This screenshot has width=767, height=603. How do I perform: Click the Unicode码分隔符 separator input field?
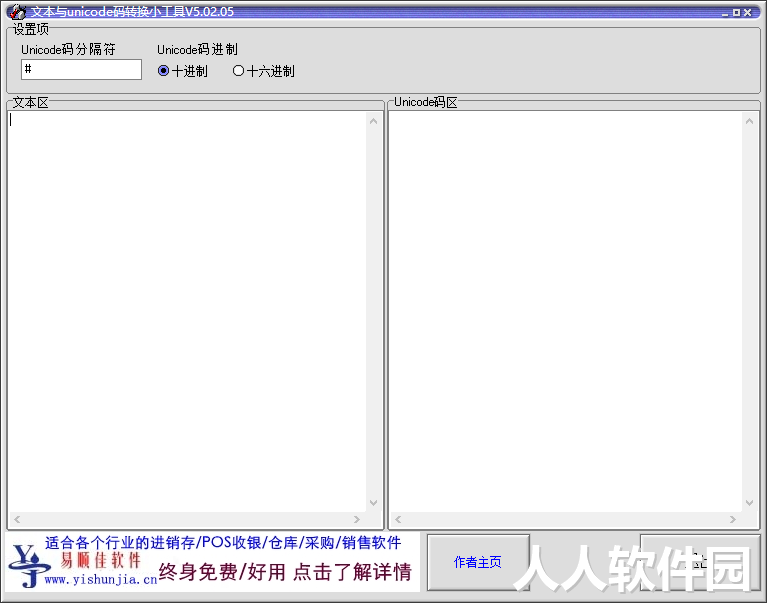[81, 69]
